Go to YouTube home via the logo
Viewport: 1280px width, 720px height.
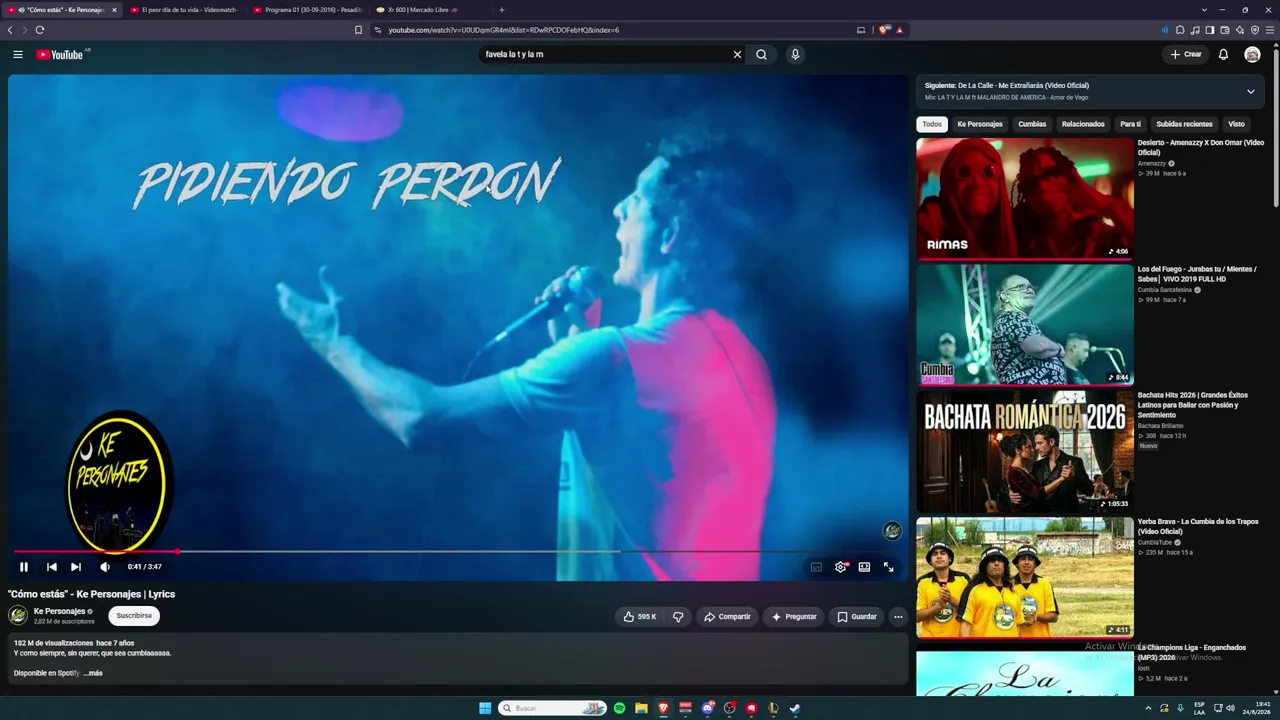pos(62,54)
